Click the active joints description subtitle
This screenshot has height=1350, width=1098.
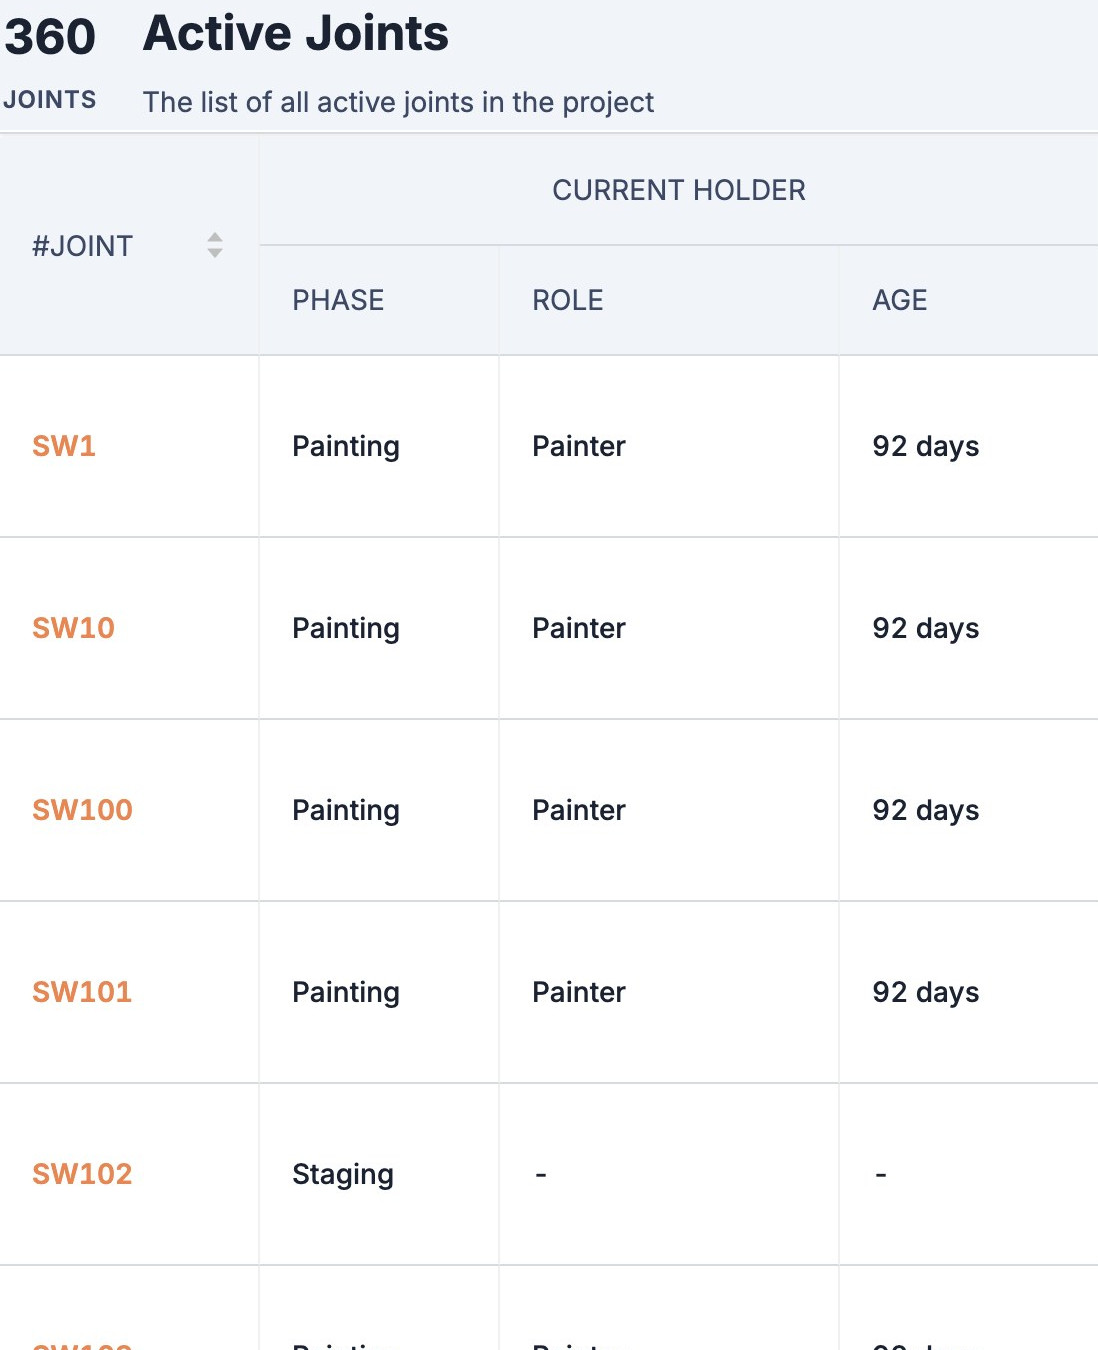pyautogui.click(x=398, y=102)
